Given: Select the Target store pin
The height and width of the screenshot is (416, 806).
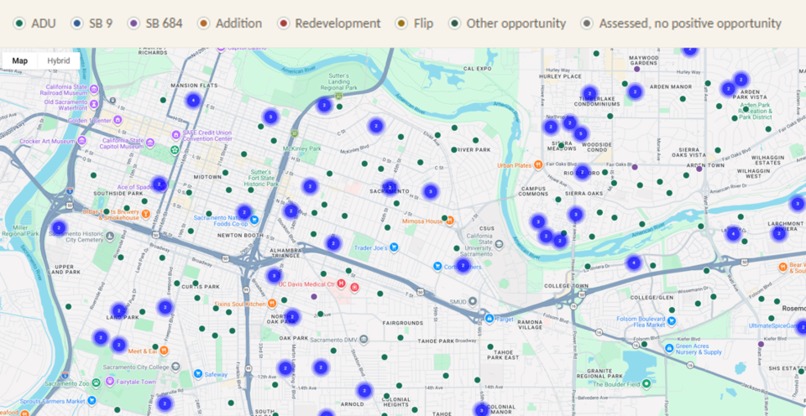Looking at the screenshot, I should pos(489,318).
